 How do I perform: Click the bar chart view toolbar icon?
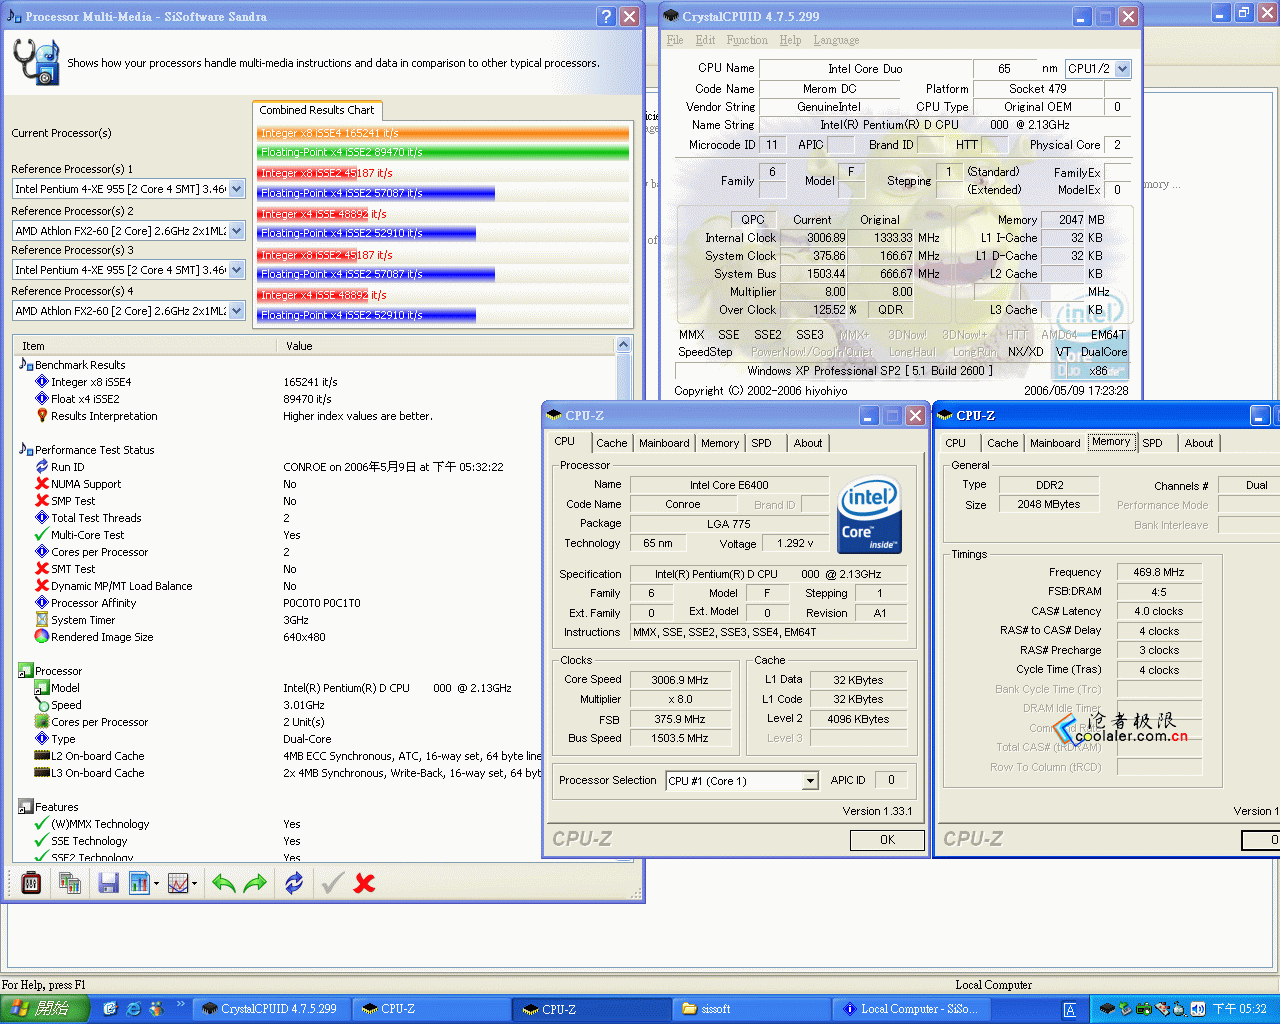pyautogui.click(x=139, y=883)
